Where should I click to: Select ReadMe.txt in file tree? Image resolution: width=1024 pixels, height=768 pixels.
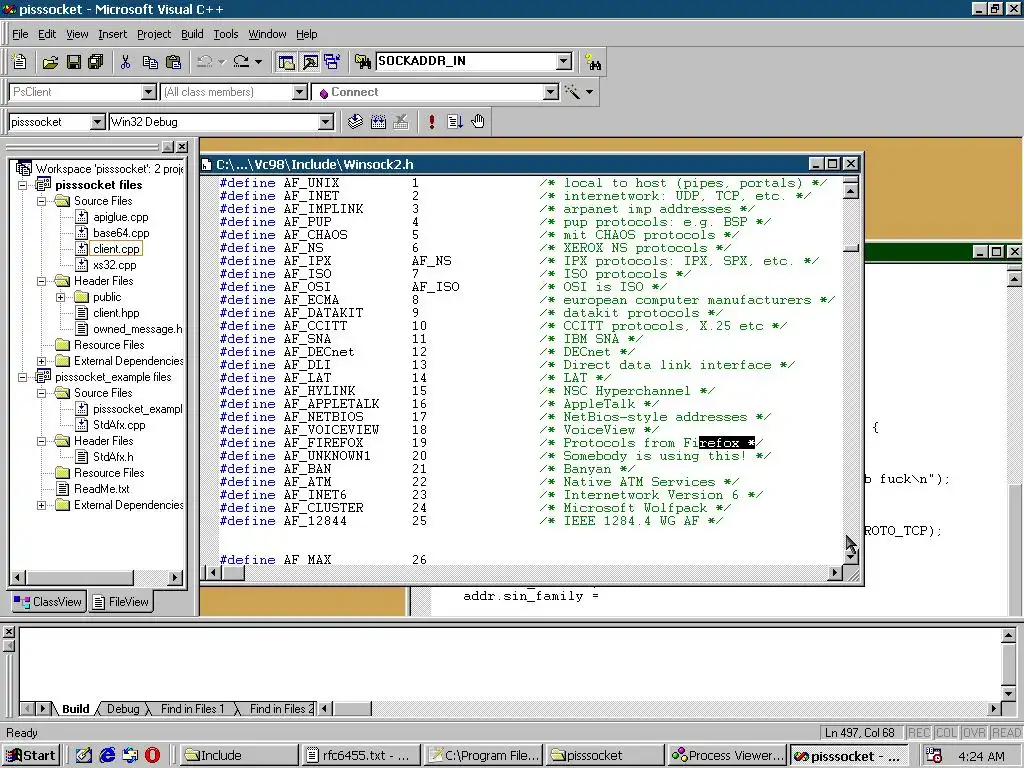101,489
